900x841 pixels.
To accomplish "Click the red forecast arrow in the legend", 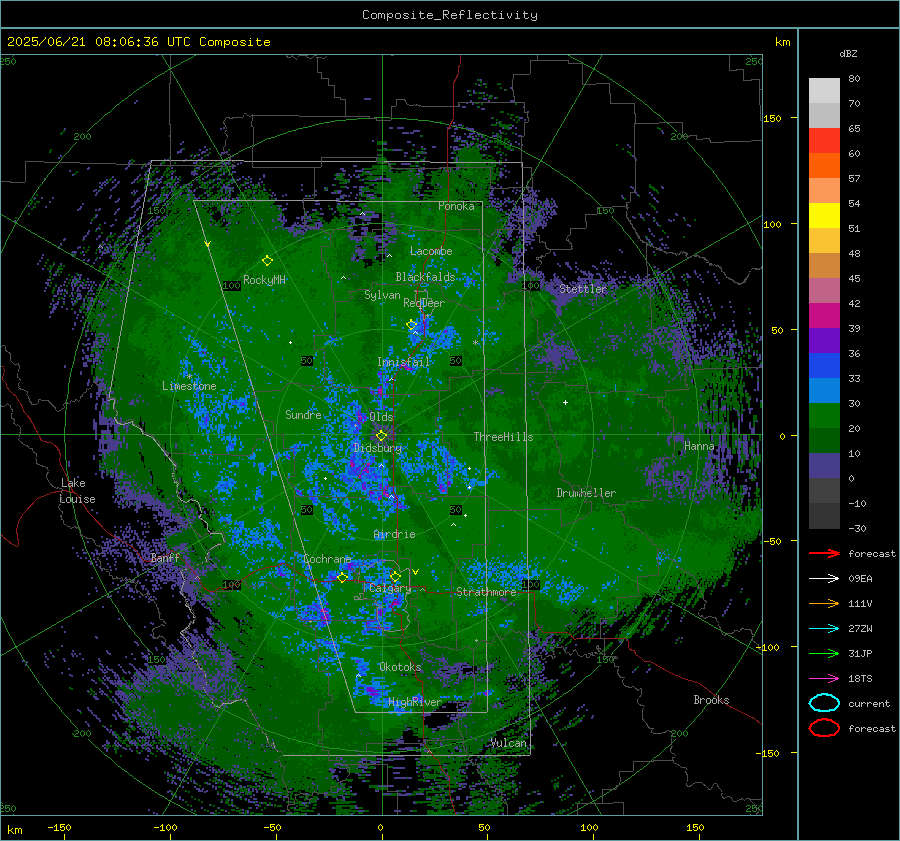I will [824, 553].
